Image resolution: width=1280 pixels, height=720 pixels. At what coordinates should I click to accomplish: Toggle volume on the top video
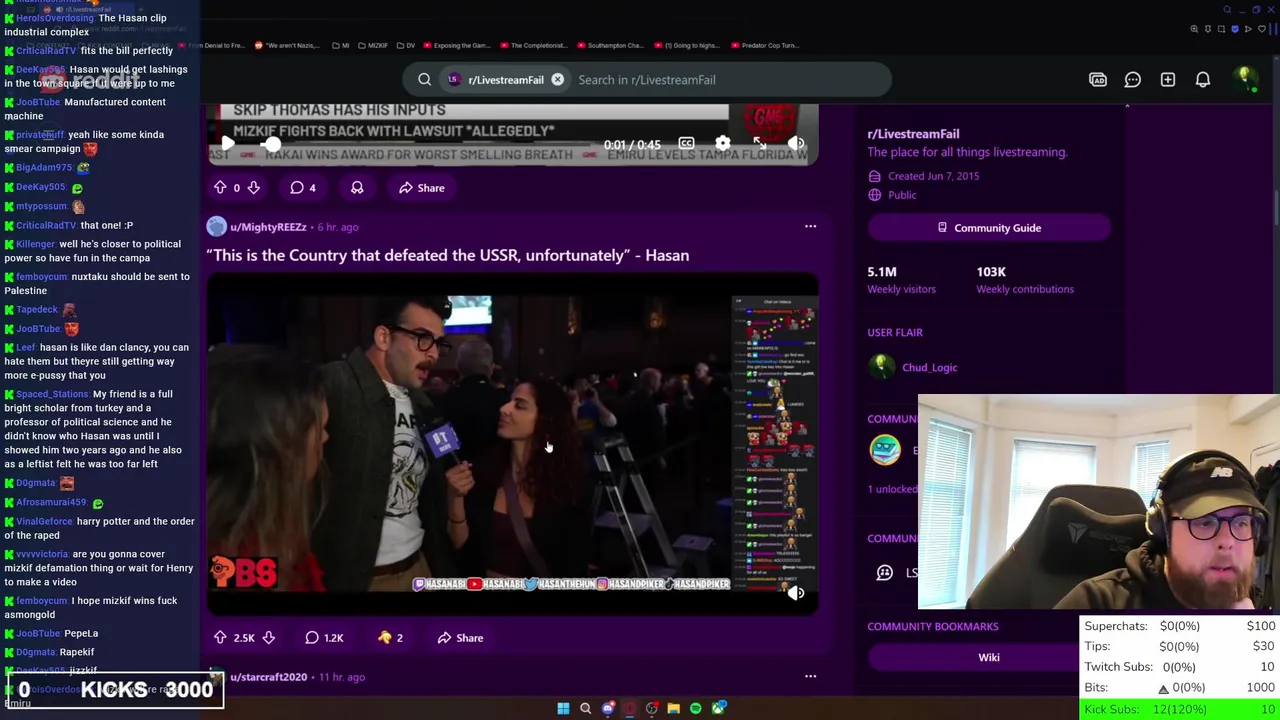[x=796, y=144]
